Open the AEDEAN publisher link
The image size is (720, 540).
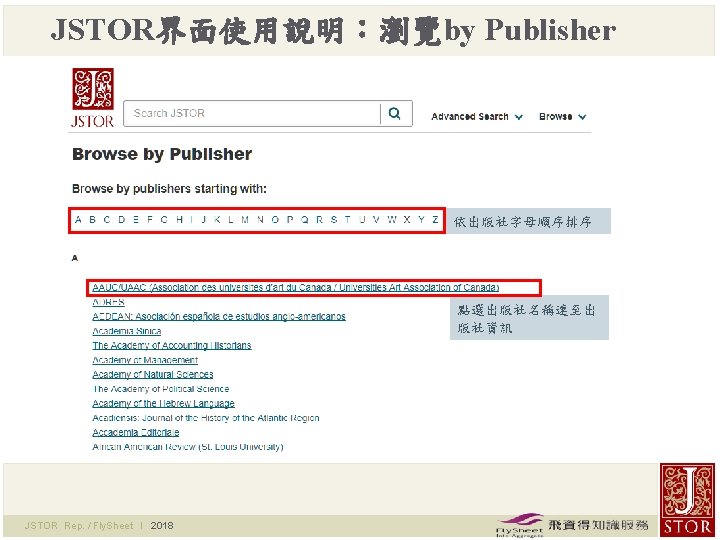219,316
